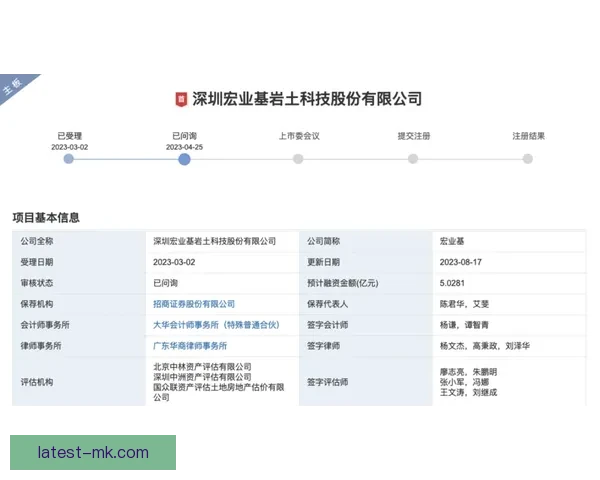Image resolution: width=600 pixels, height=480 pixels.
Task: Click the 保荐代表人 label
Action: click(328, 304)
